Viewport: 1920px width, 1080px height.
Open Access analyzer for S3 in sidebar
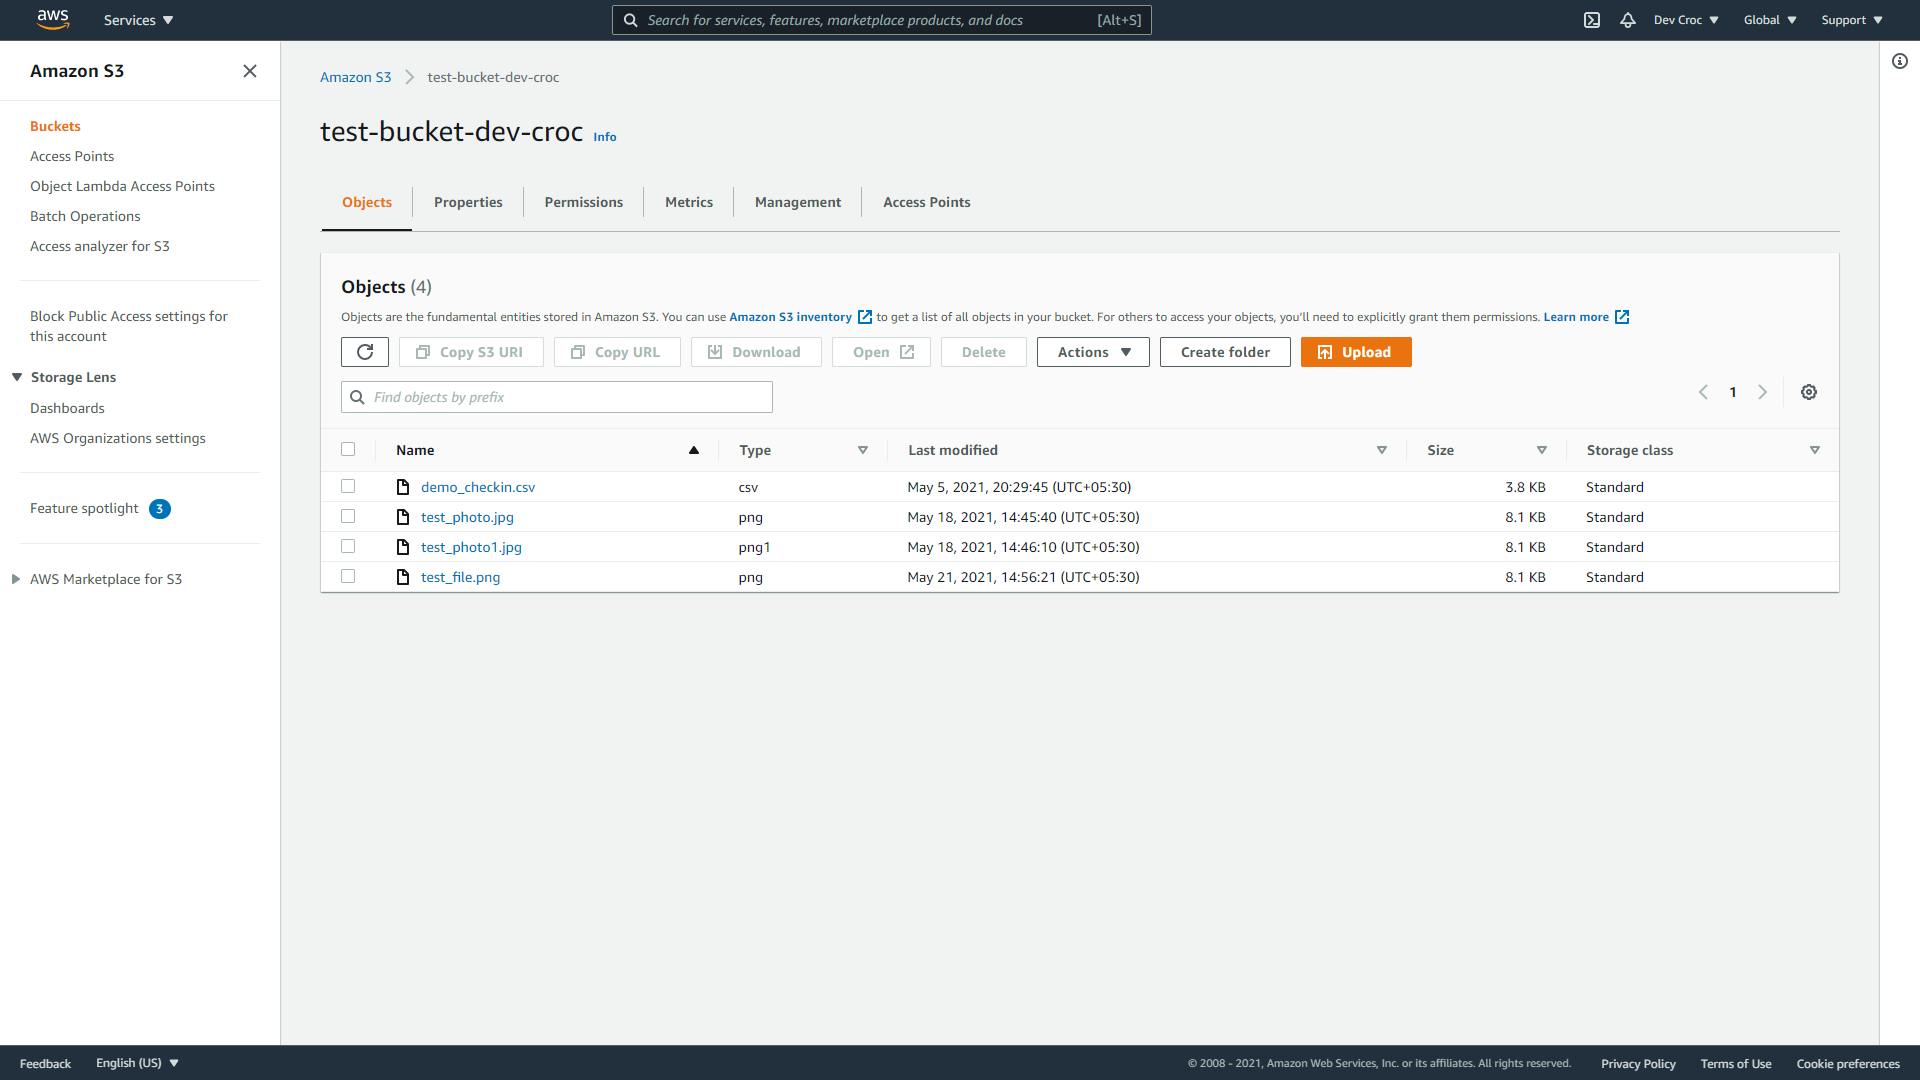tap(100, 246)
